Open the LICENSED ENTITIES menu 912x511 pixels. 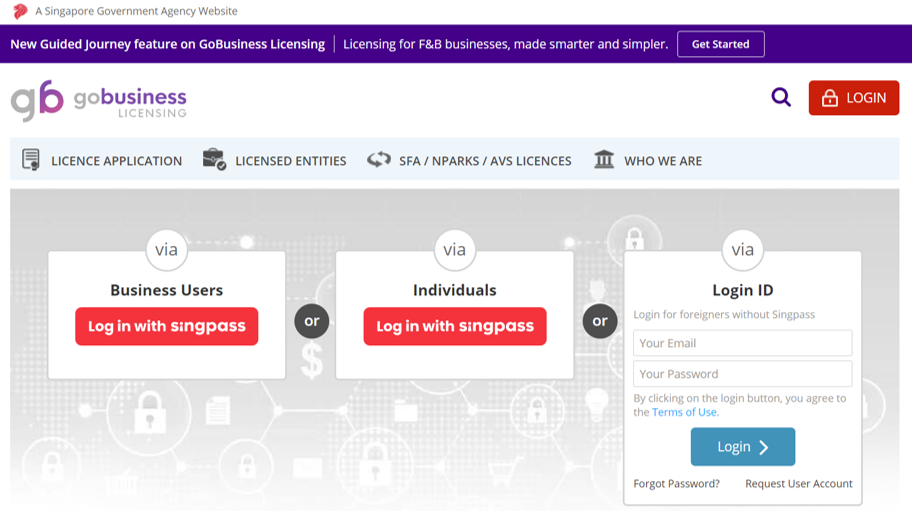[290, 161]
